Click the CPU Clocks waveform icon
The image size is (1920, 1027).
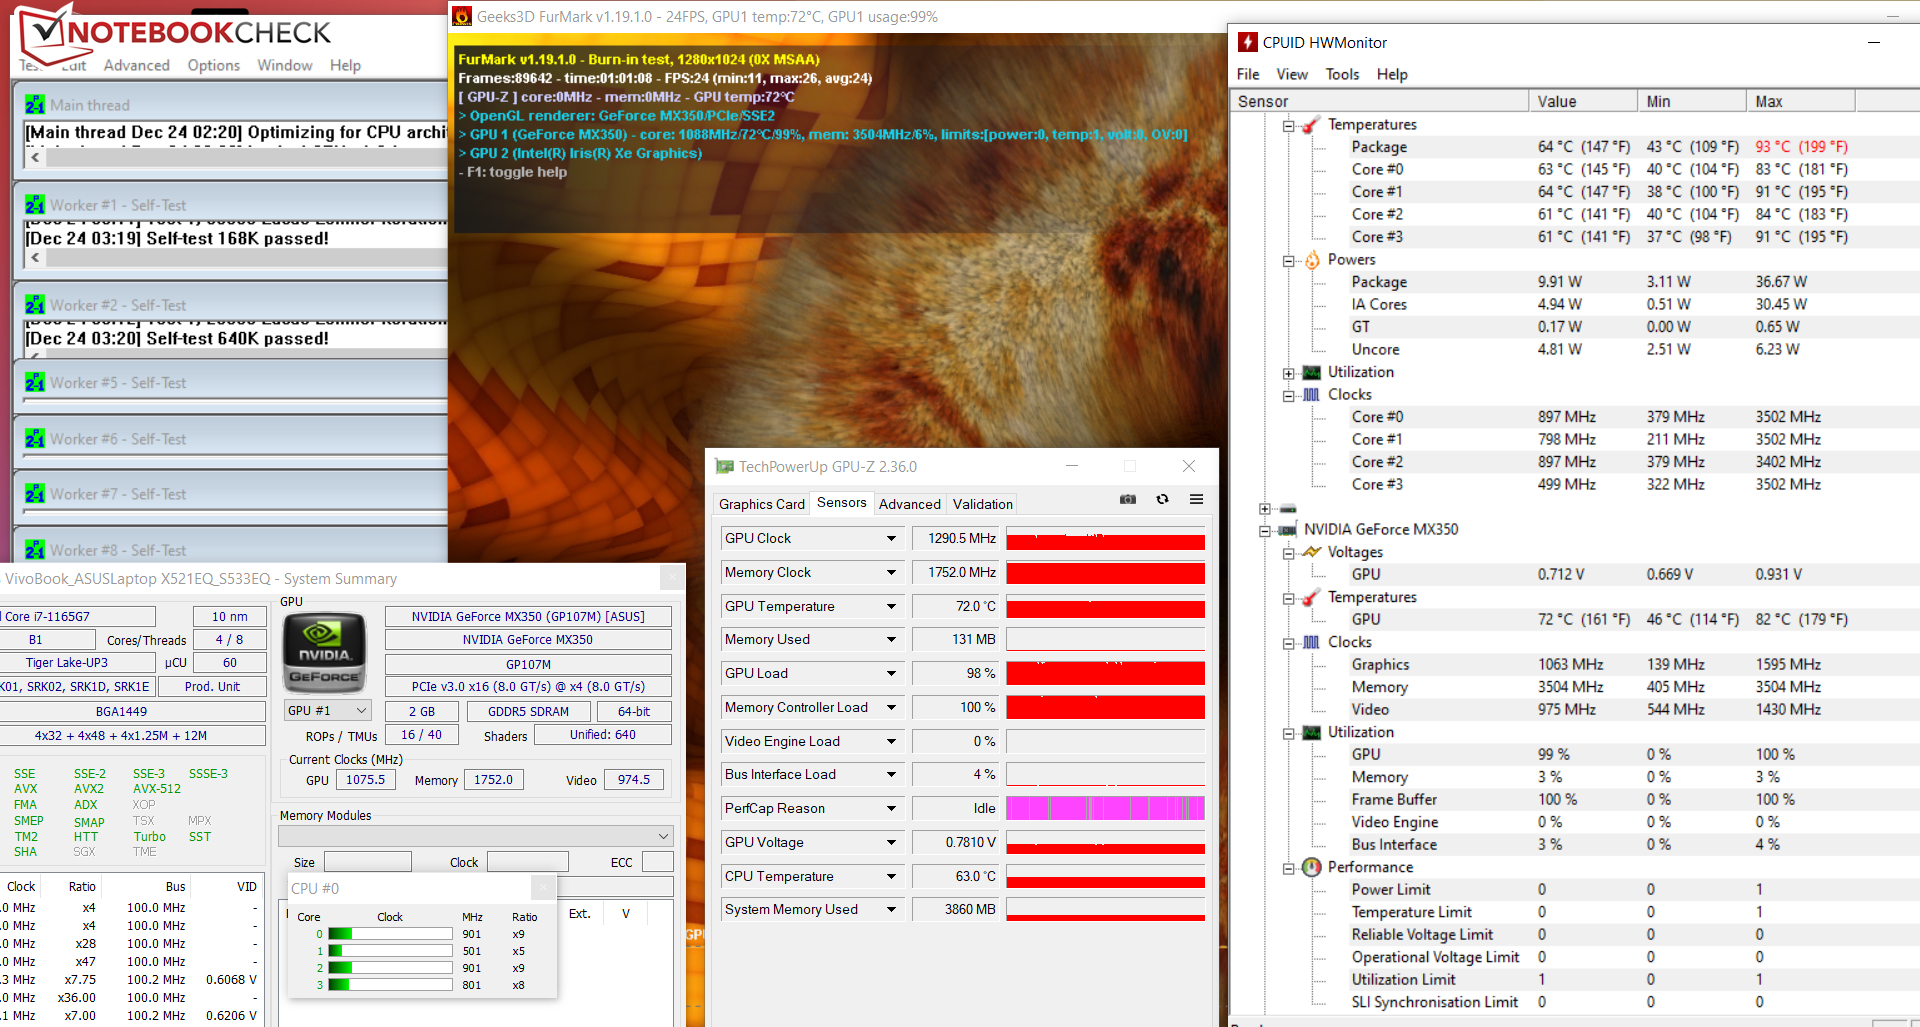(x=1311, y=395)
